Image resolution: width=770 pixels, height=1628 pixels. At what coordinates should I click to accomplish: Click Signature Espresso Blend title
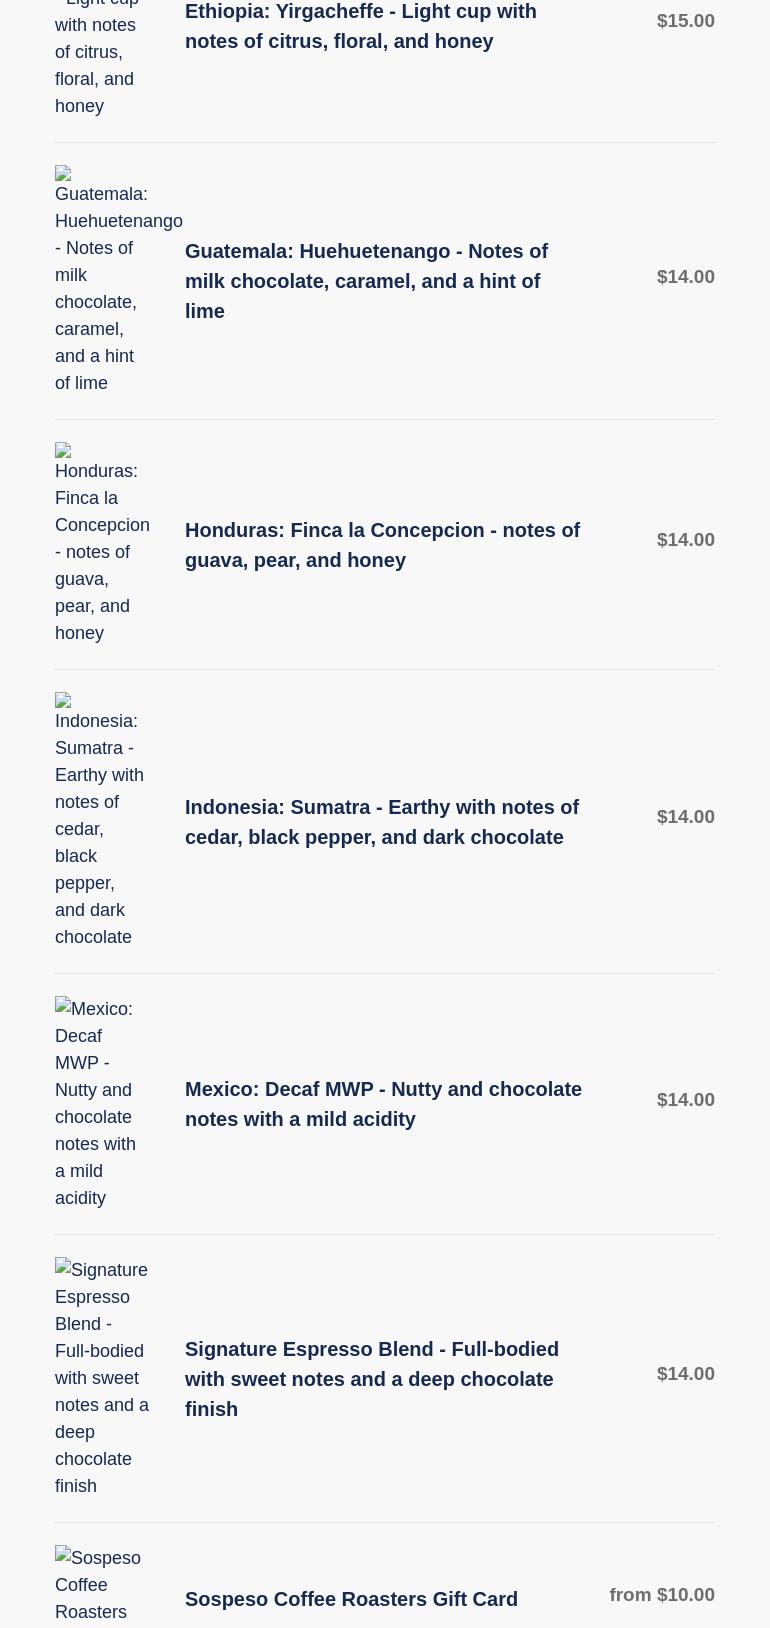tap(371, 1379)
